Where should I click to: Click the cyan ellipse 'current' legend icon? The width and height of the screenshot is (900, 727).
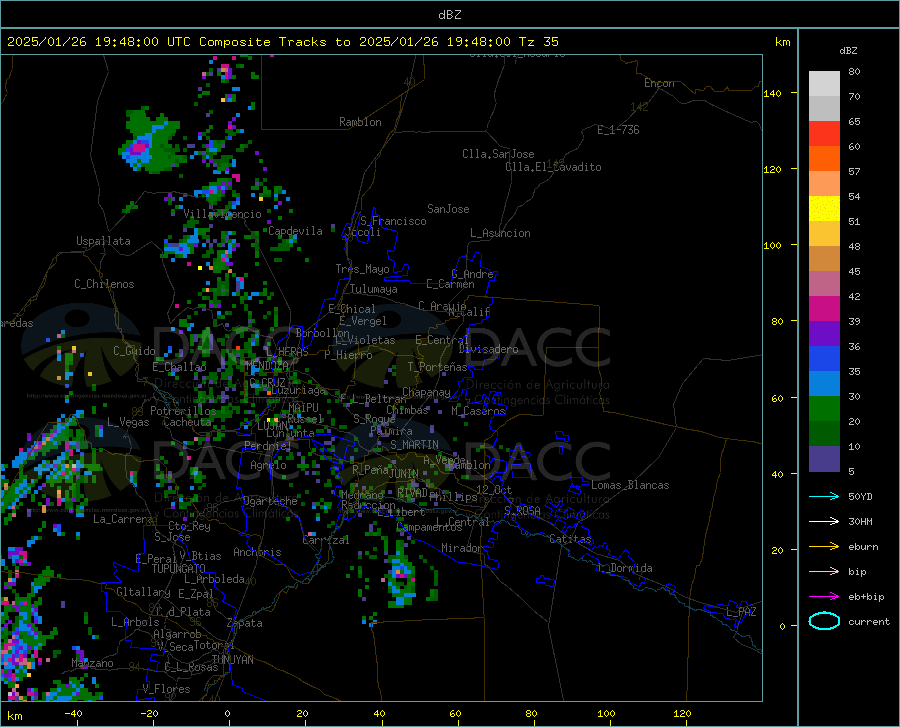click(x=824, y=621)
